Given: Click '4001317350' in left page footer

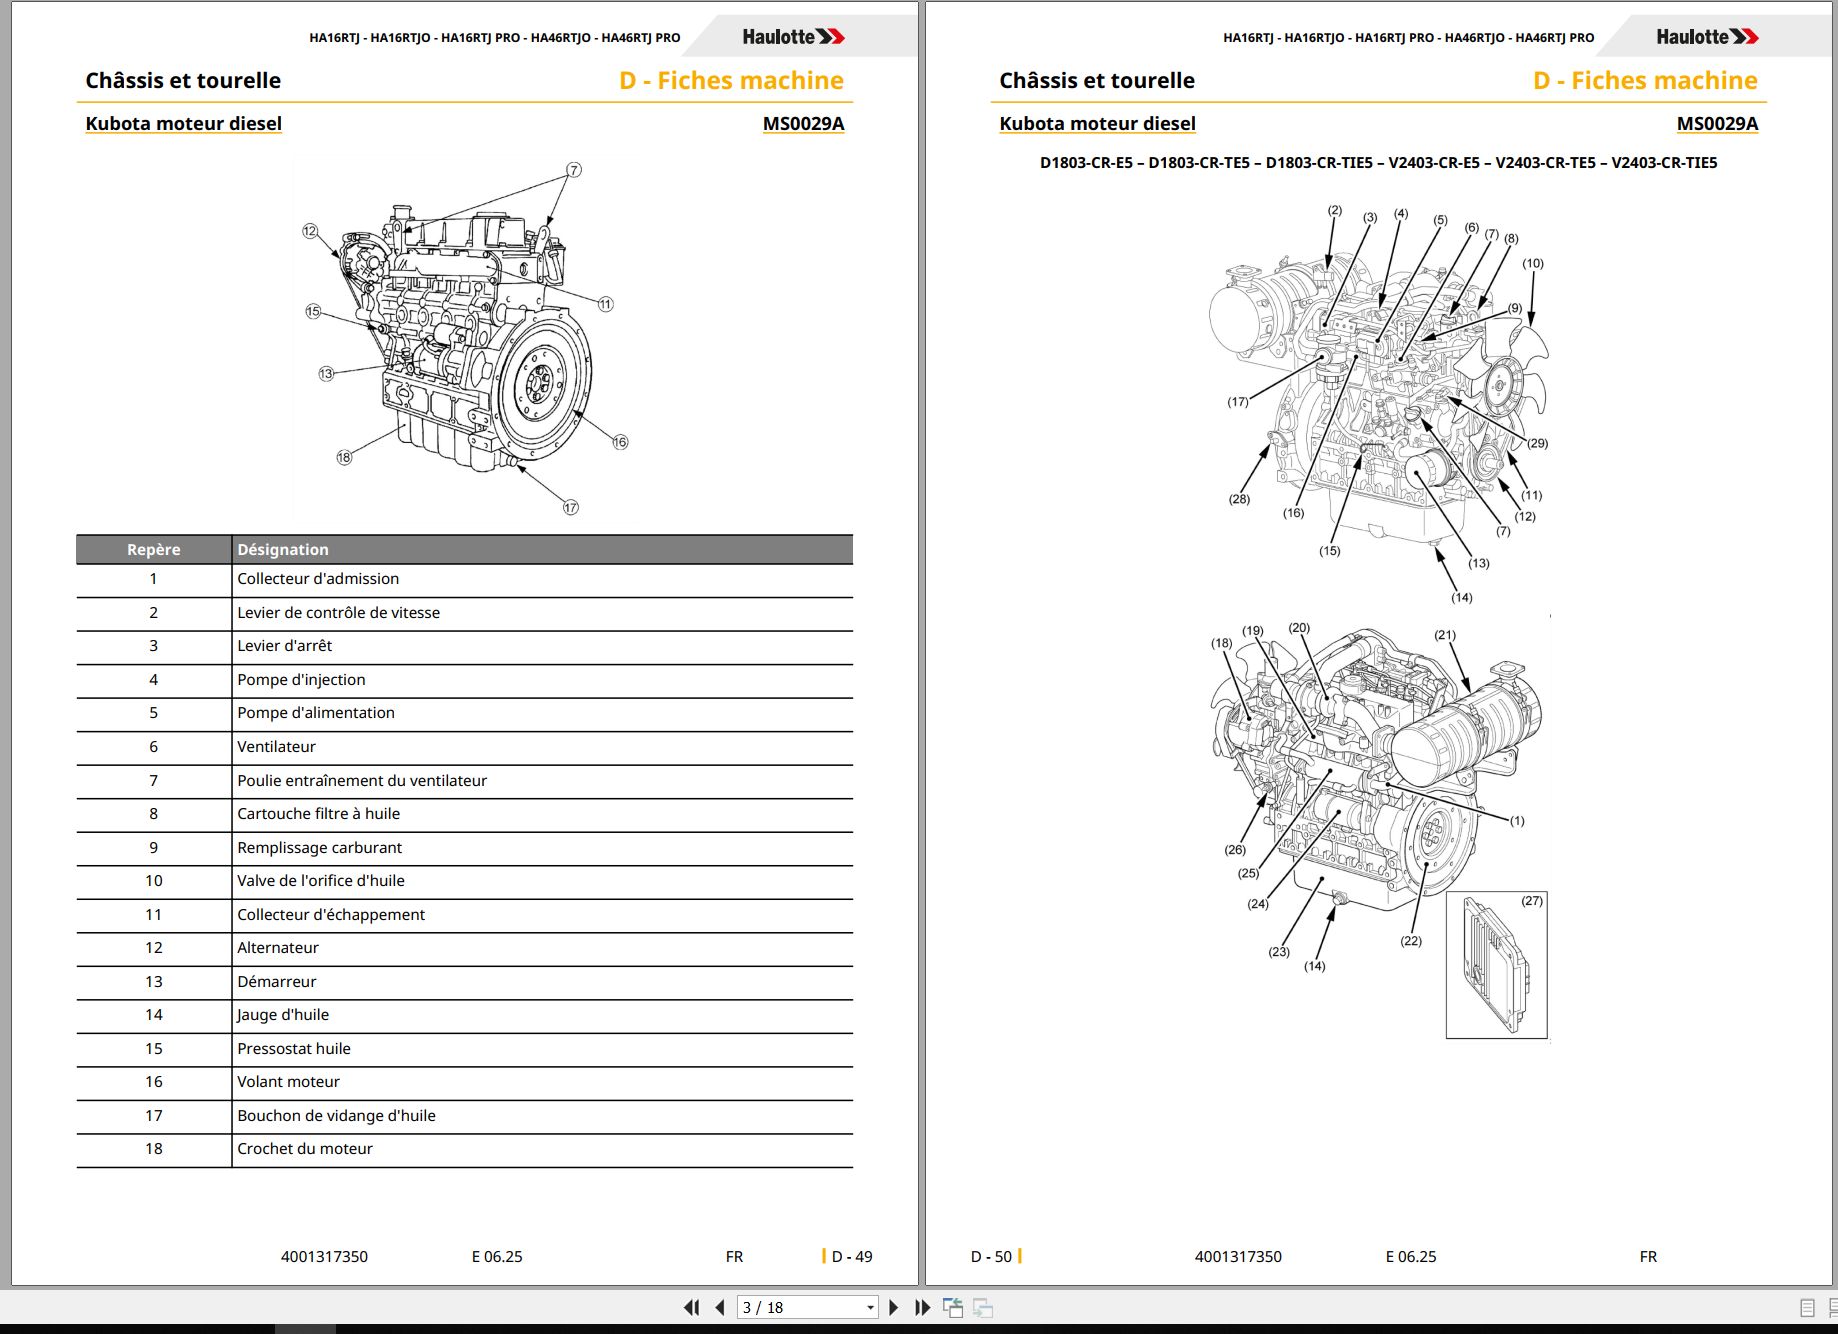Looking at the screenshot, I should click(x=324, y=1256).
